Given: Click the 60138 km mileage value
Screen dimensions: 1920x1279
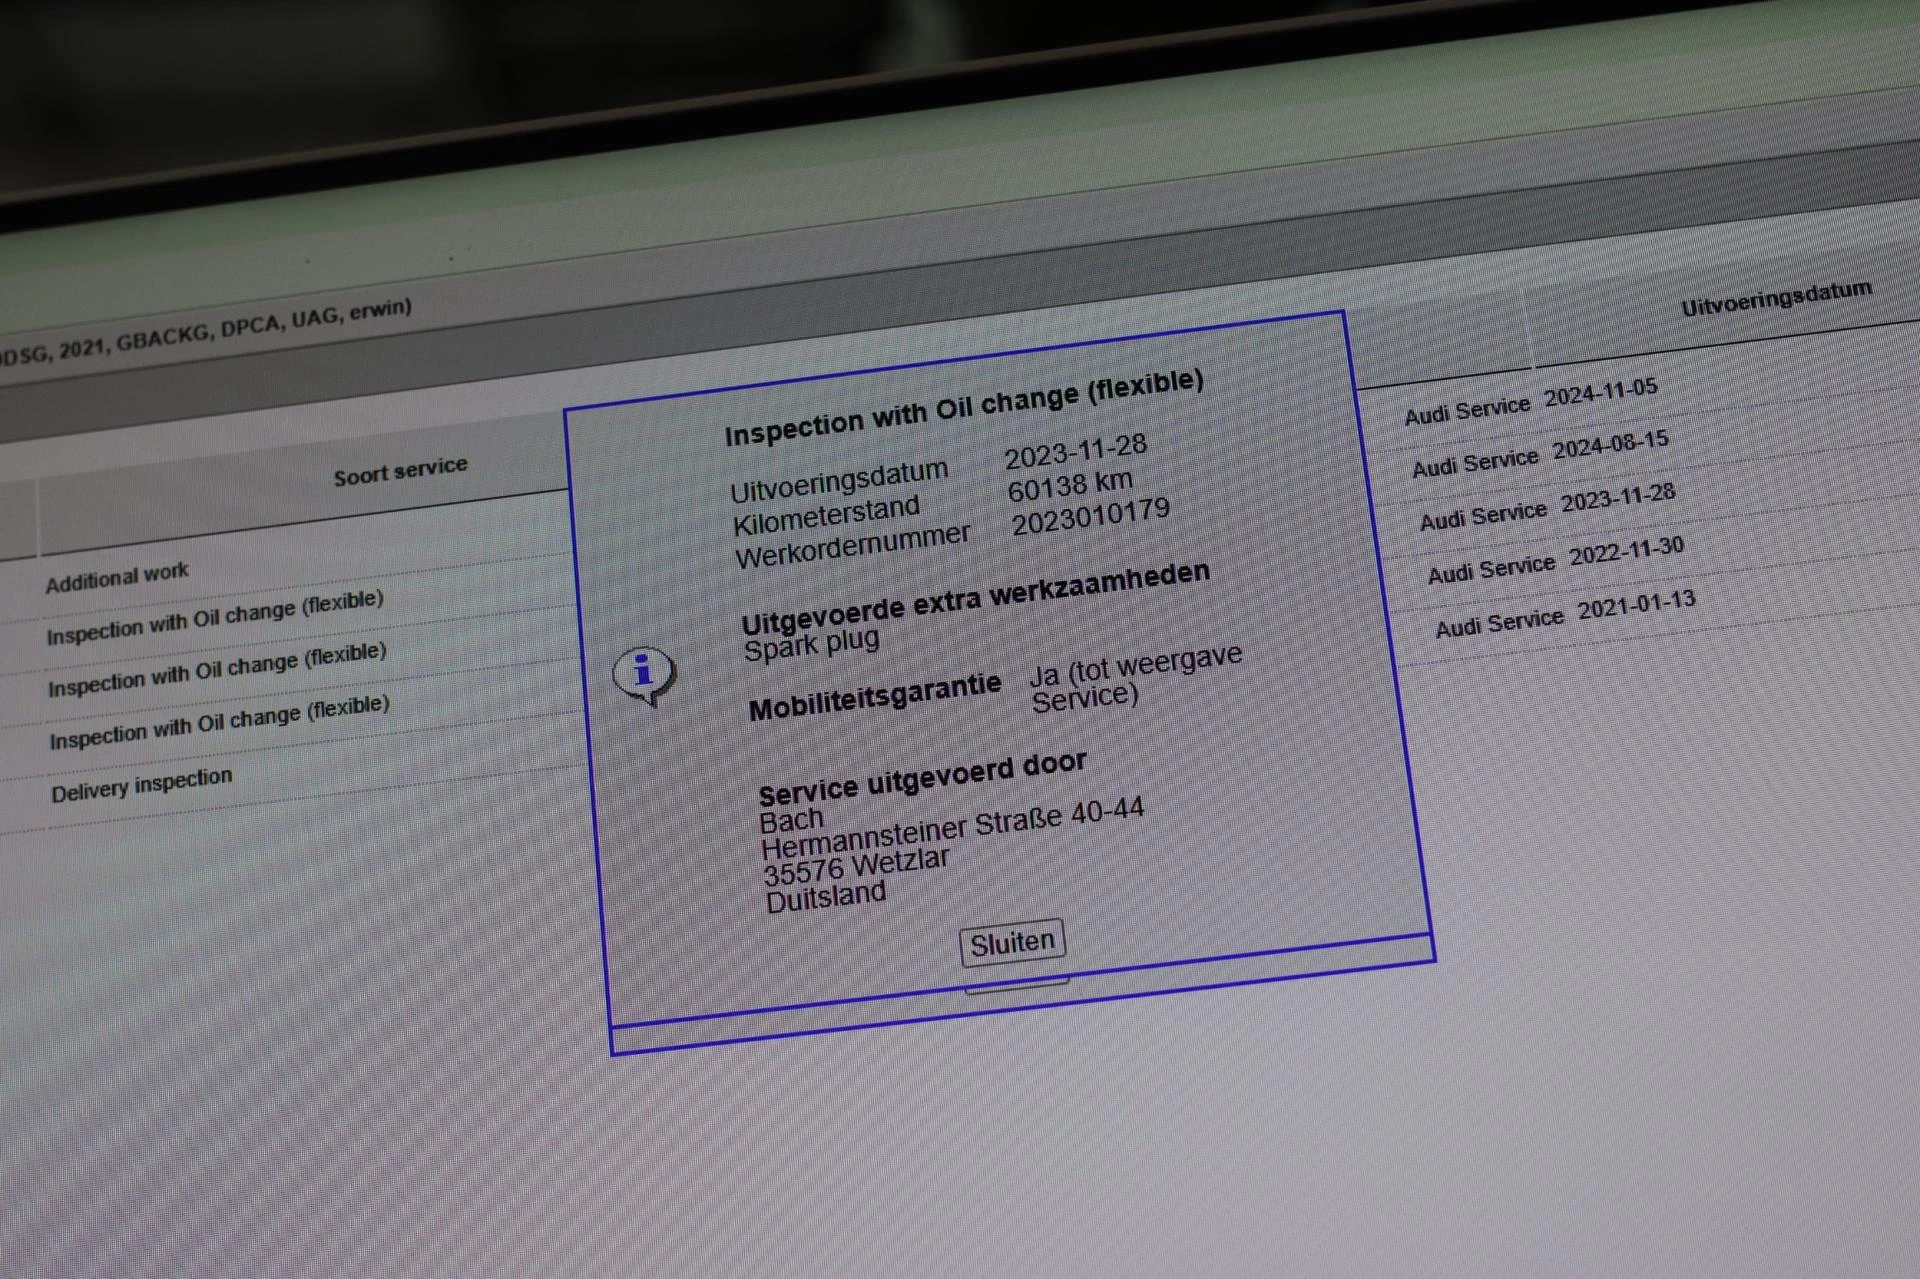Looking at the screenshot, I should point(1069,487).
